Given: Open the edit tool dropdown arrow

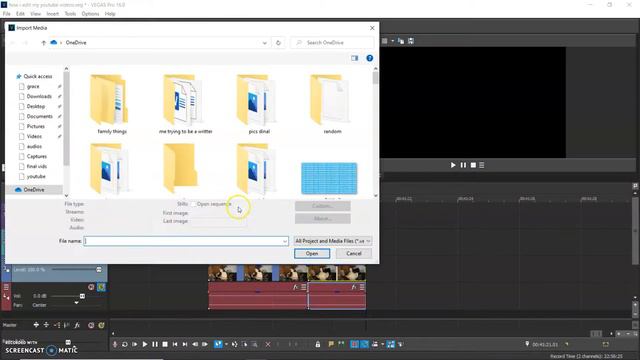Looking at the screenshot, I should point(226,344).
